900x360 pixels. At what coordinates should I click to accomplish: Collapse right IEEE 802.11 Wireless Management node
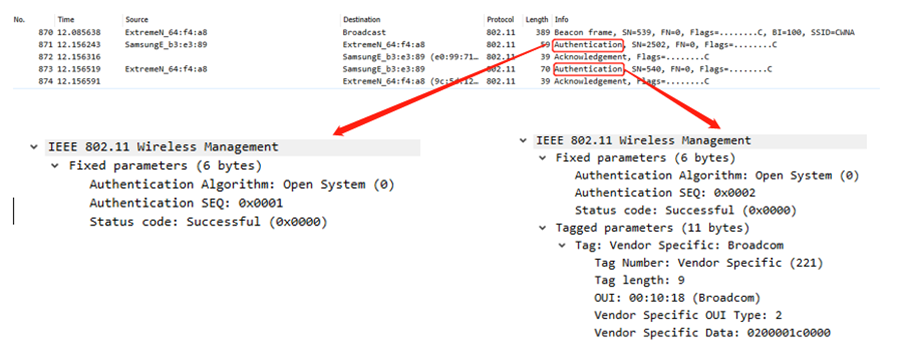point(522,141)
